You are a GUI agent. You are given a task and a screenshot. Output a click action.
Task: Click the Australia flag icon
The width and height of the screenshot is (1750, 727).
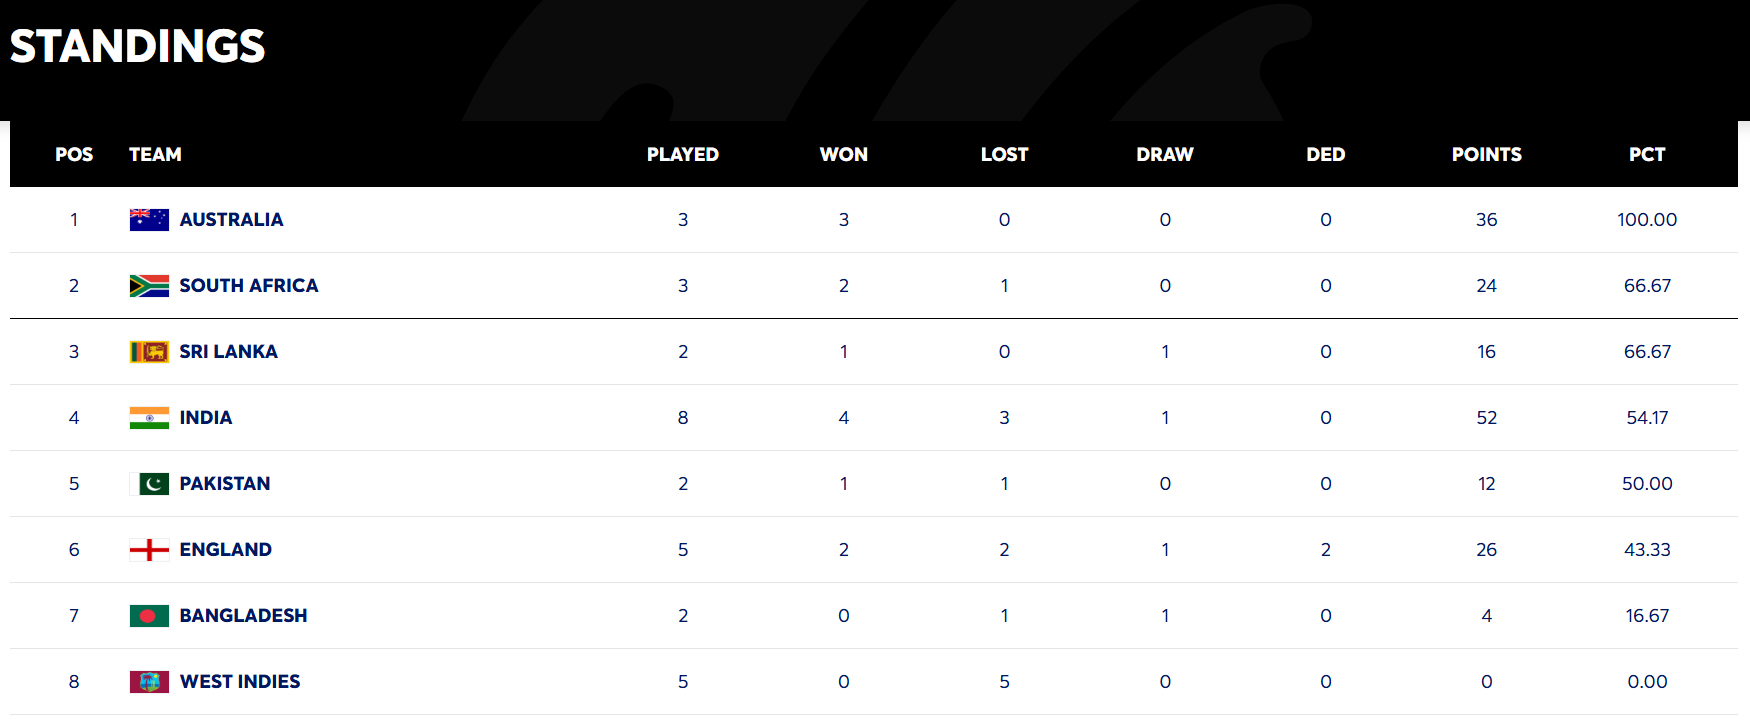tap(149, 220)
